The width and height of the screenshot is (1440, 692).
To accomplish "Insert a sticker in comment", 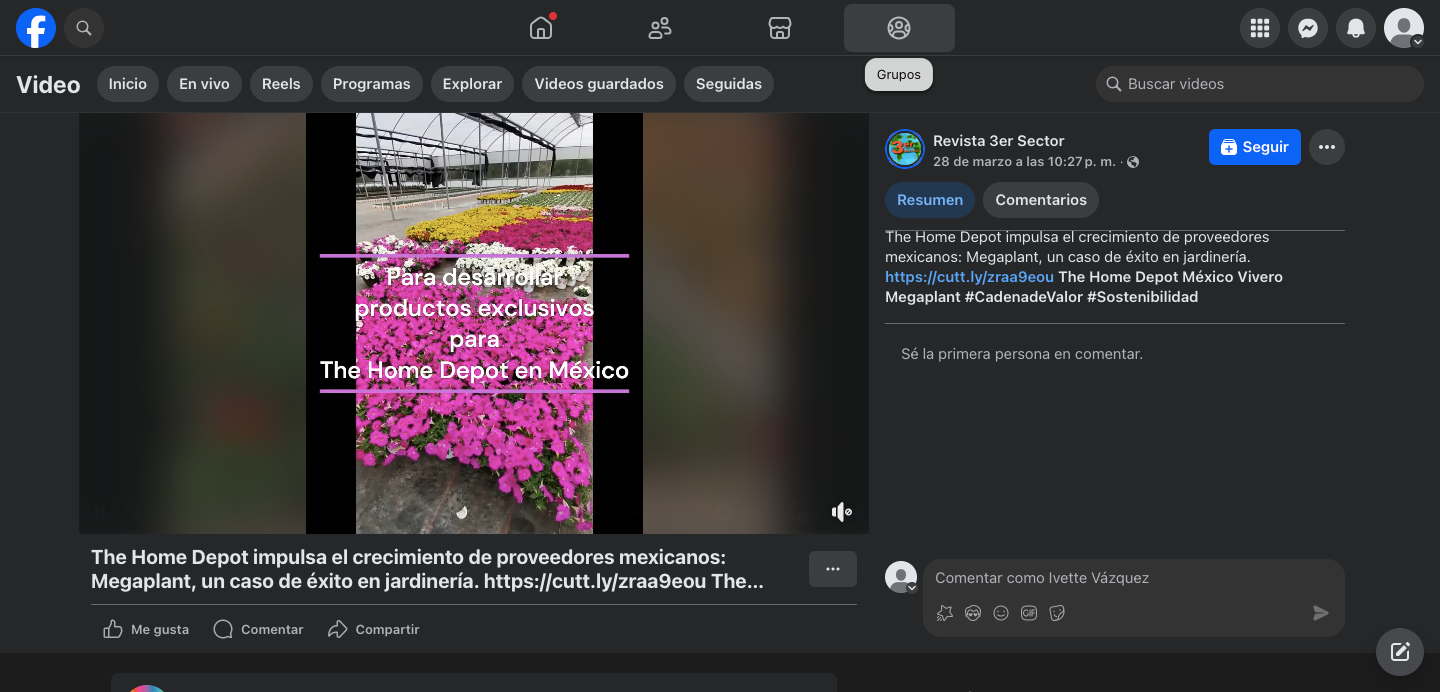I will 1057,613.
